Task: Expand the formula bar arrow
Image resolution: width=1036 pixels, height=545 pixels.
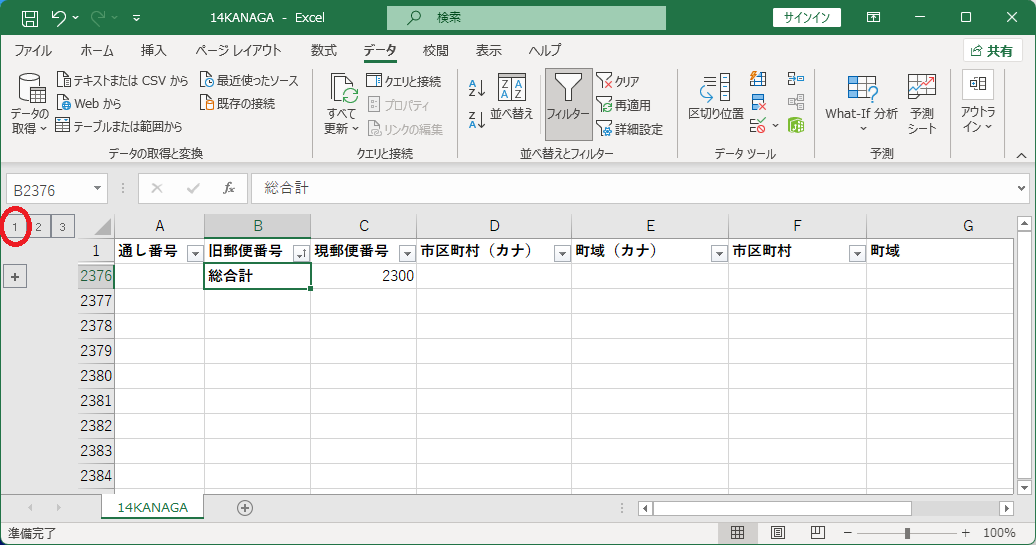Action: point(1022,189)
